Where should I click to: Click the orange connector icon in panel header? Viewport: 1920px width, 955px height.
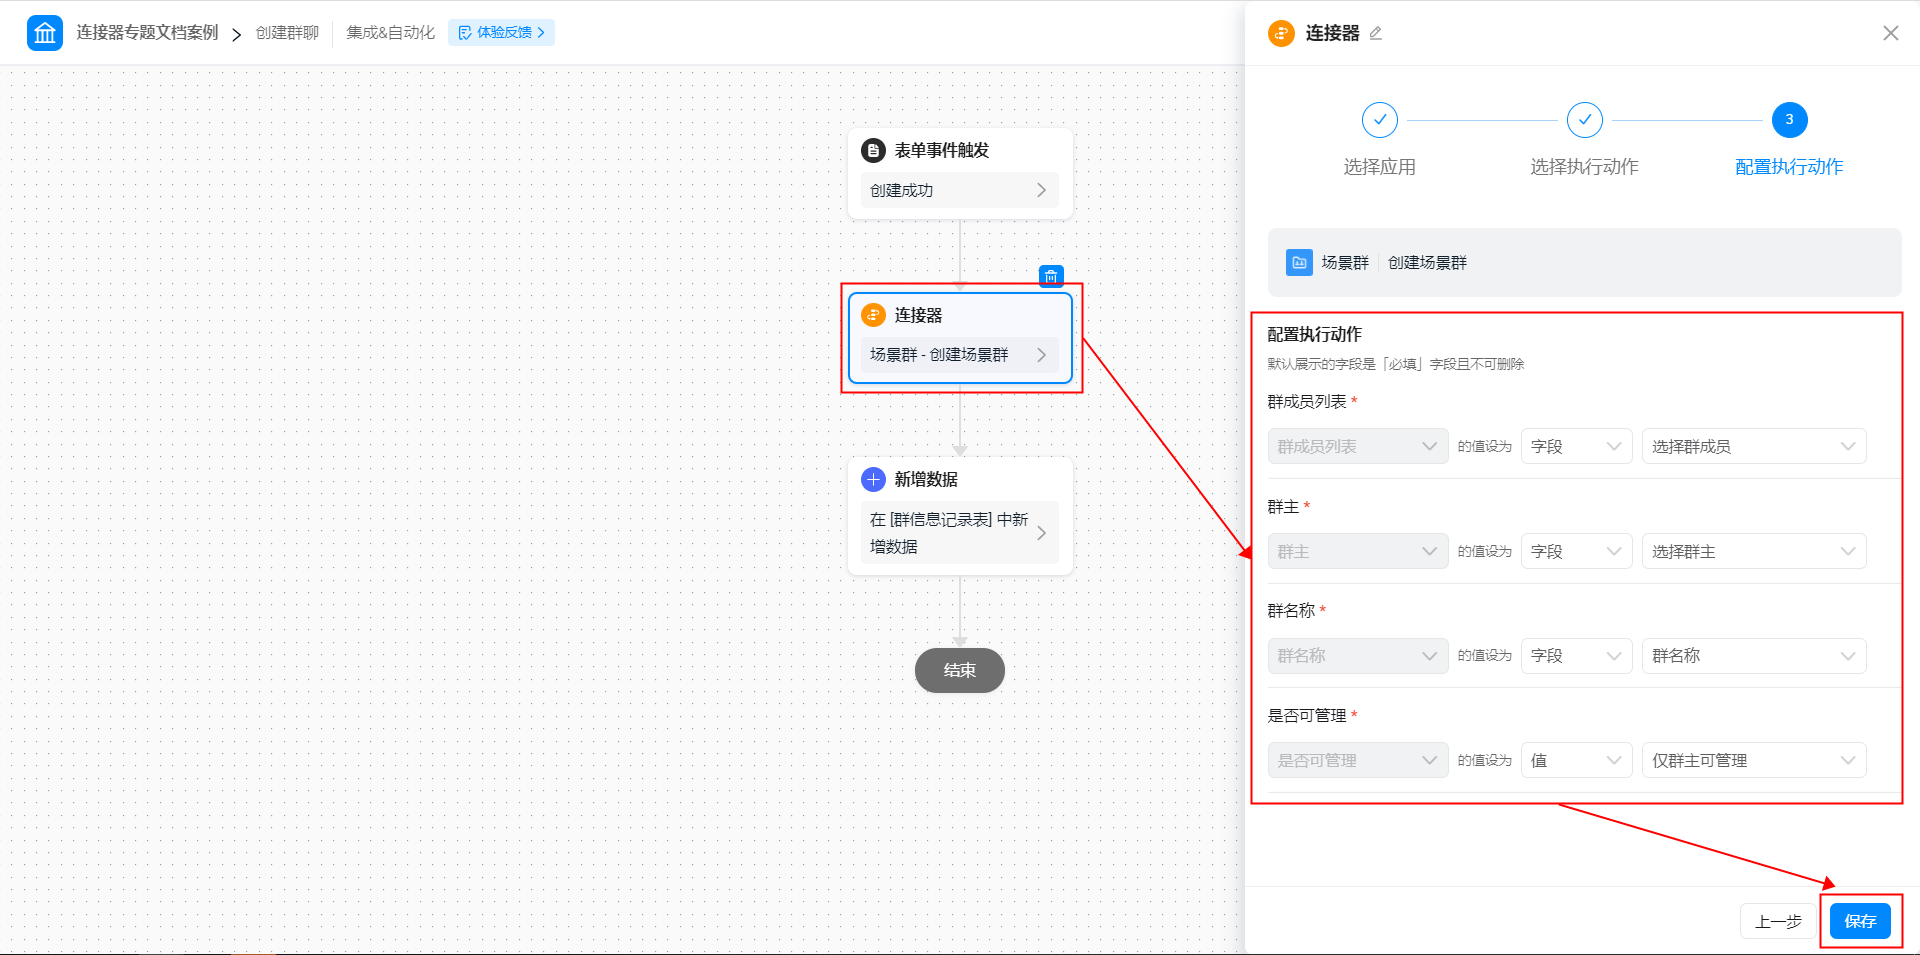(x=1281, y=33)
